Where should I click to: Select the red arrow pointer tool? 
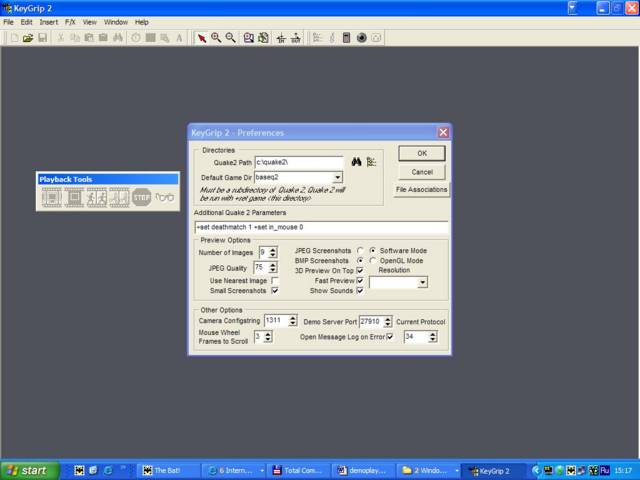(202, 38)
